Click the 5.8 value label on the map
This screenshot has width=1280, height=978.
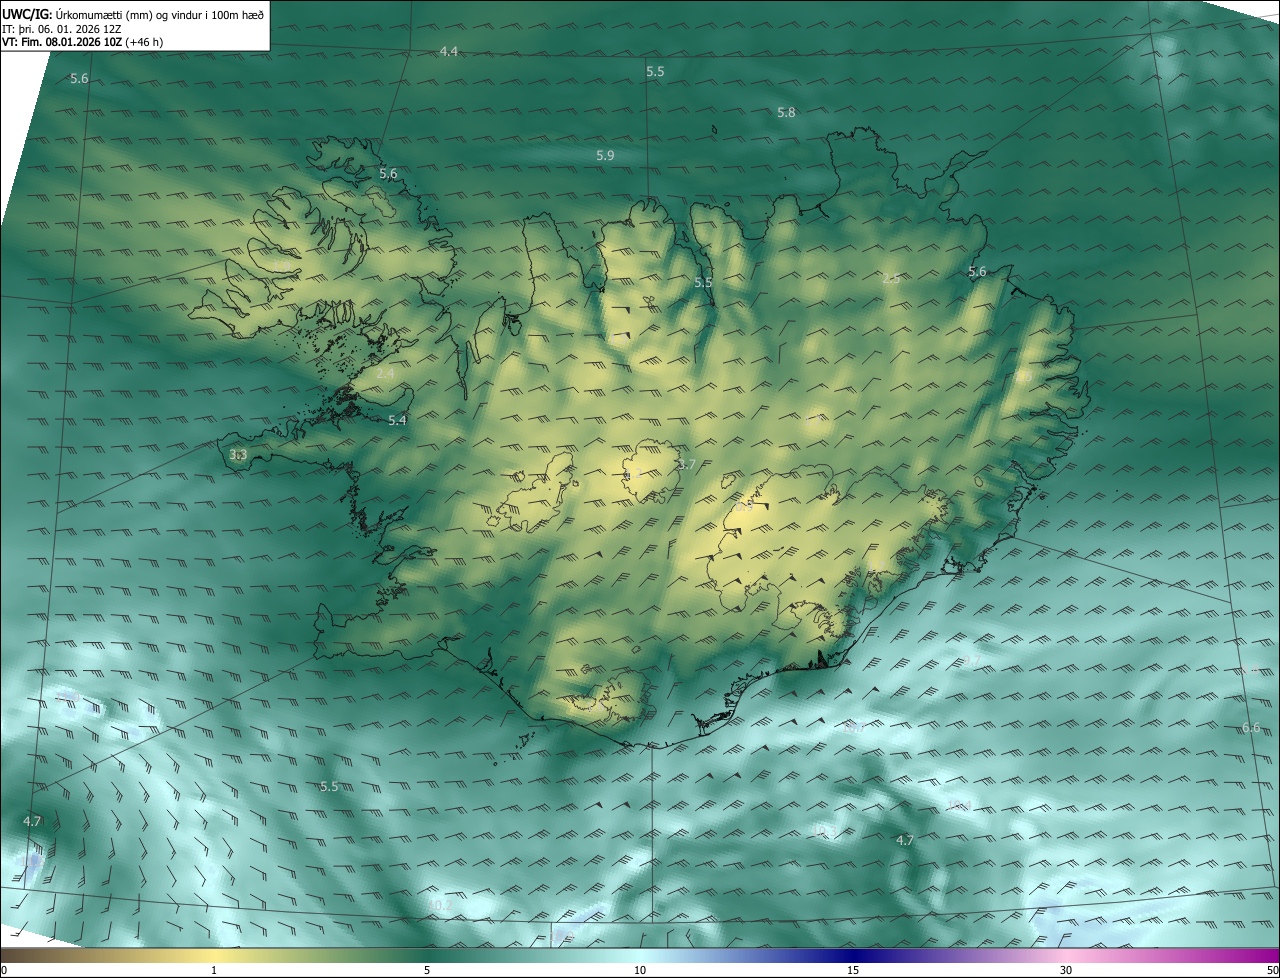[x=786, y=113]
